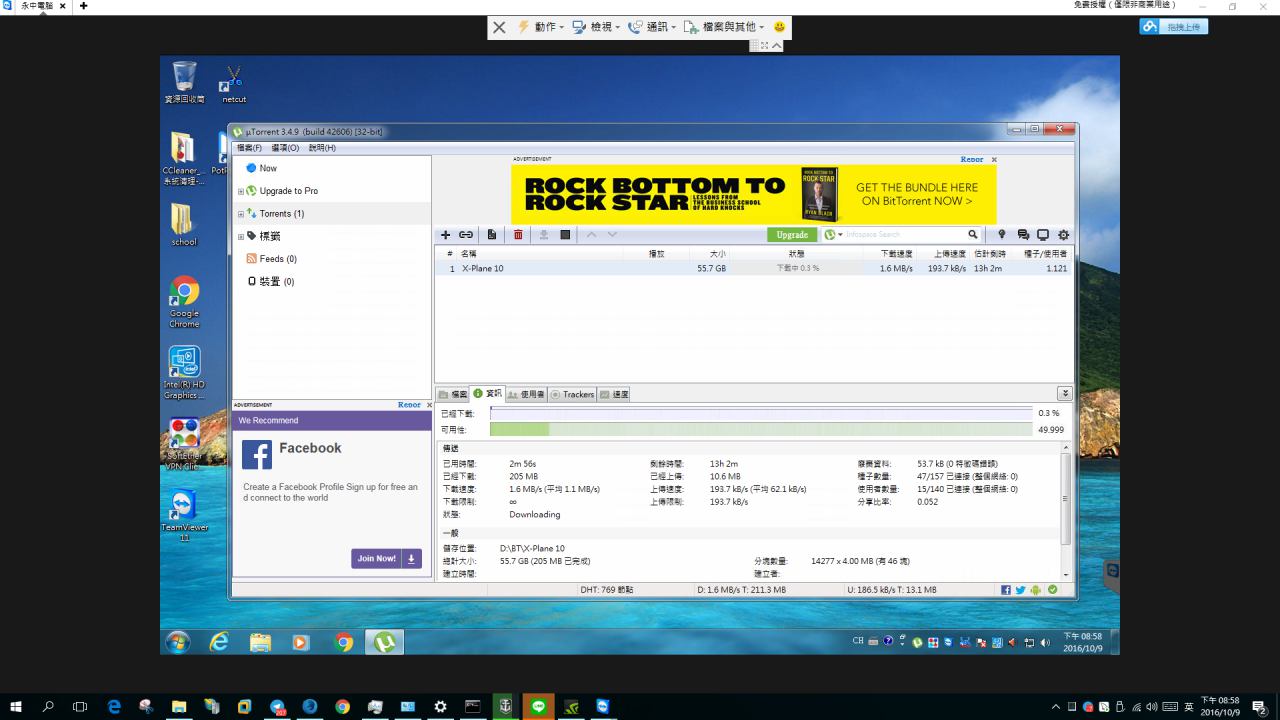
Task: Open the Recycle Bin desktop icon
Action: pyautogui.click(x=184, y=82)
